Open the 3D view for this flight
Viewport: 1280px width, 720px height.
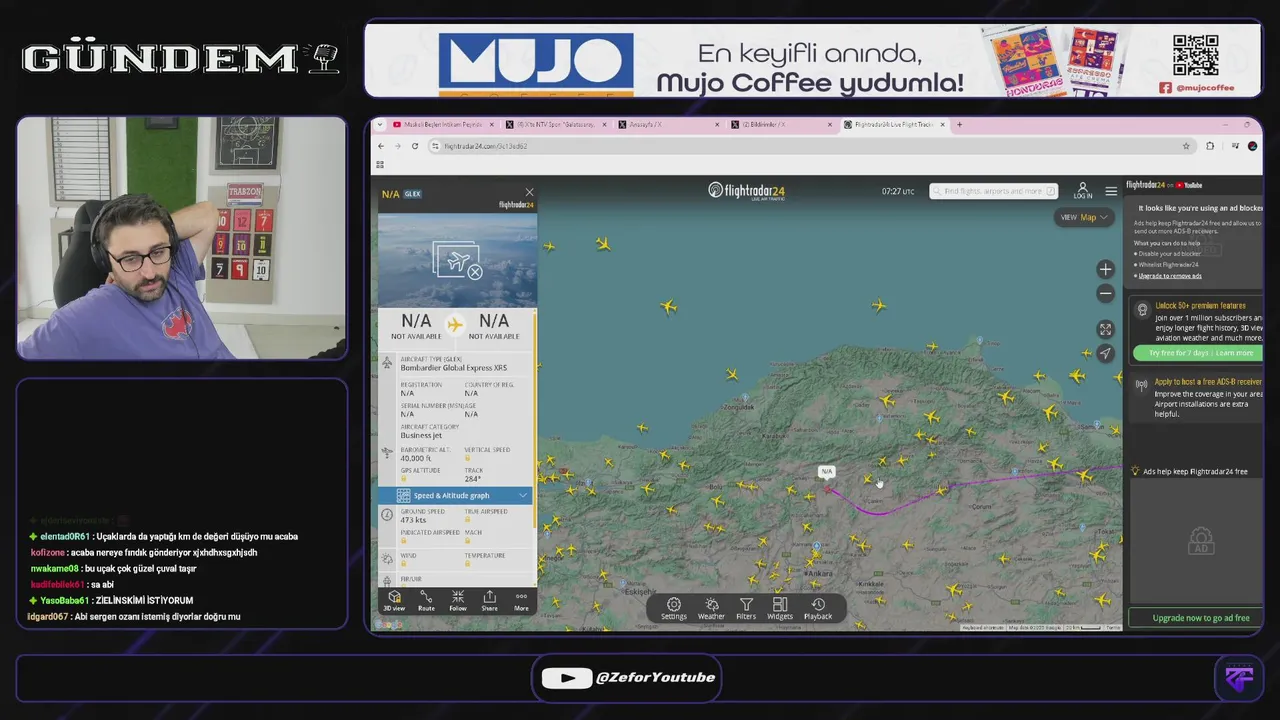click(x=394, y=601)
